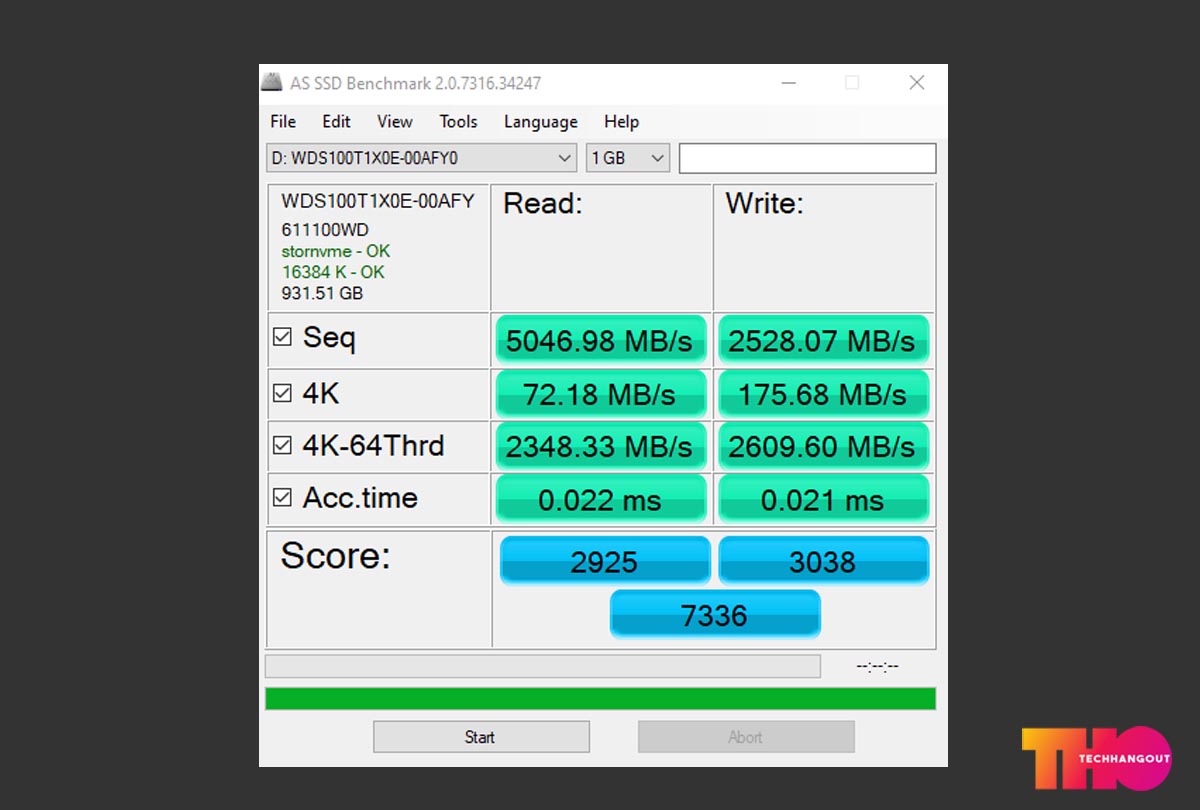Click the empty text field beside size dropdown
This screenshot has width=1200, height=810.
808,158
